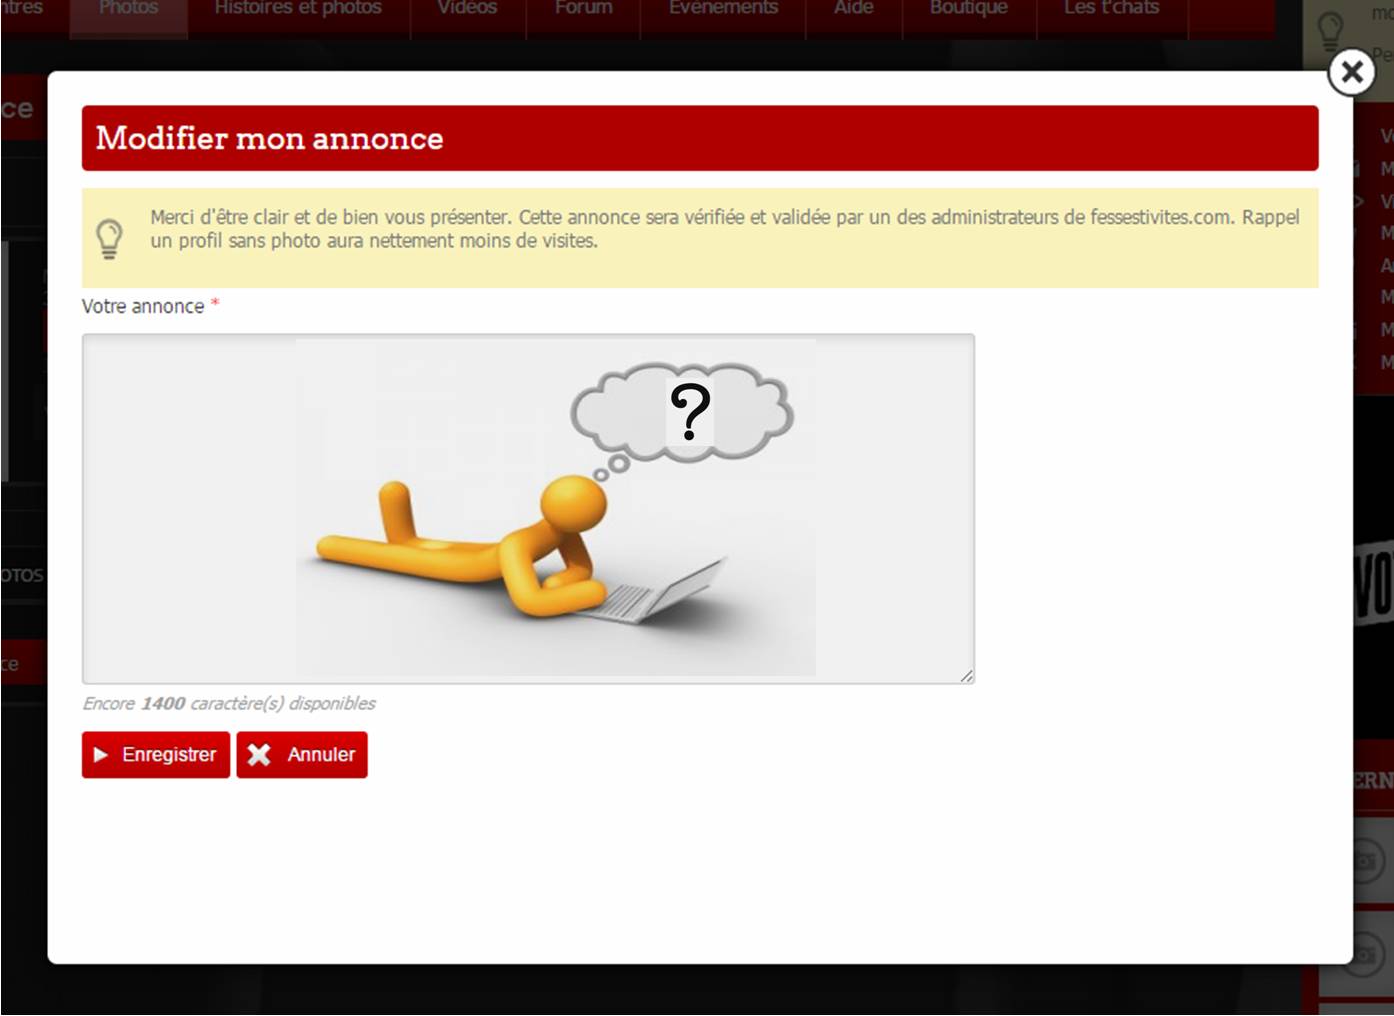1394x1016 pixels.
Task: Click the play arrow icon on Enregistrer
Action: (x=101, y=755)
